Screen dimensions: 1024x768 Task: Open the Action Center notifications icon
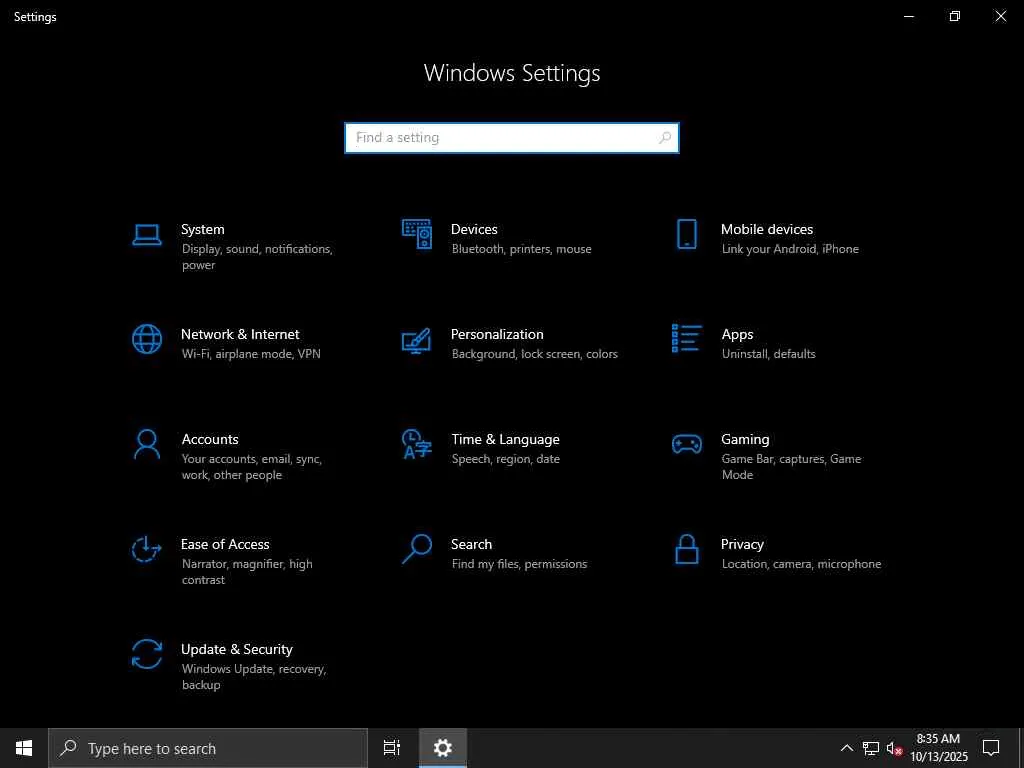click(x=991, y=748)
